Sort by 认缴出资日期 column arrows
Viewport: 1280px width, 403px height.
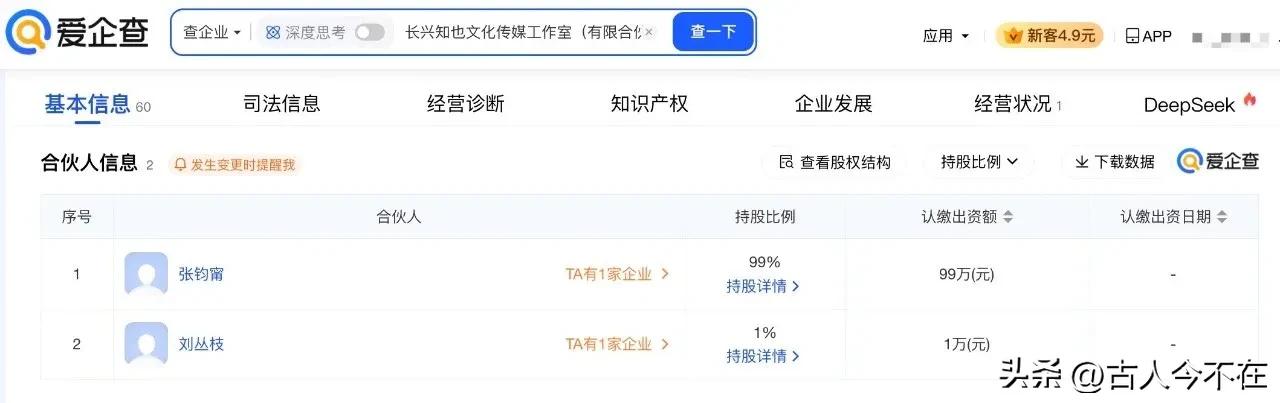pos(1222,217)
